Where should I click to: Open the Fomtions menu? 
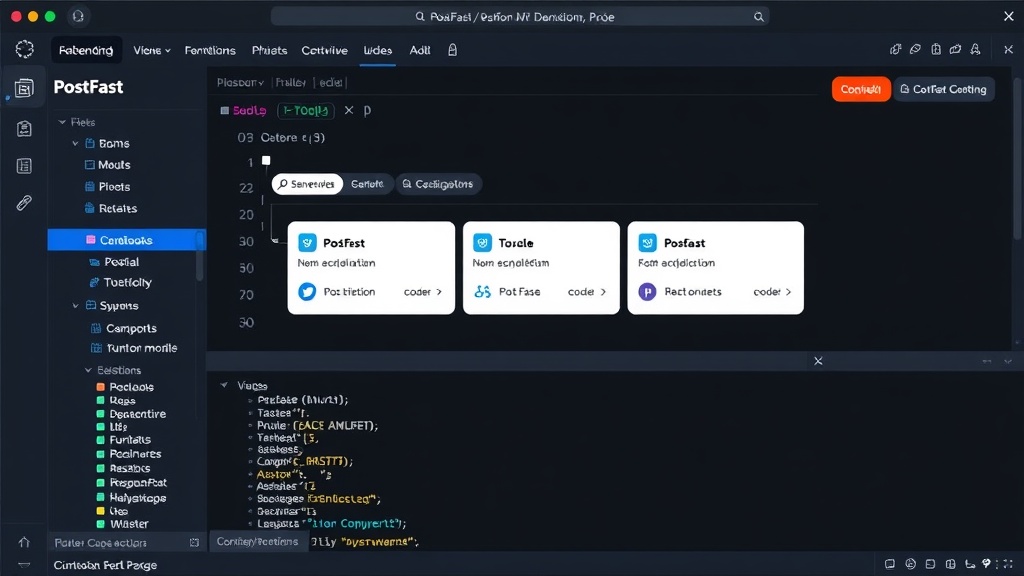tap(210, 50)
